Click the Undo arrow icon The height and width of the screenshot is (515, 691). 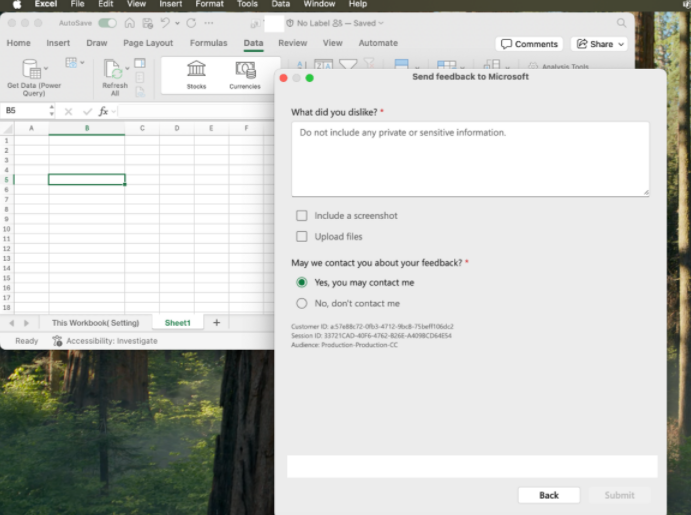tap(165, 23)
